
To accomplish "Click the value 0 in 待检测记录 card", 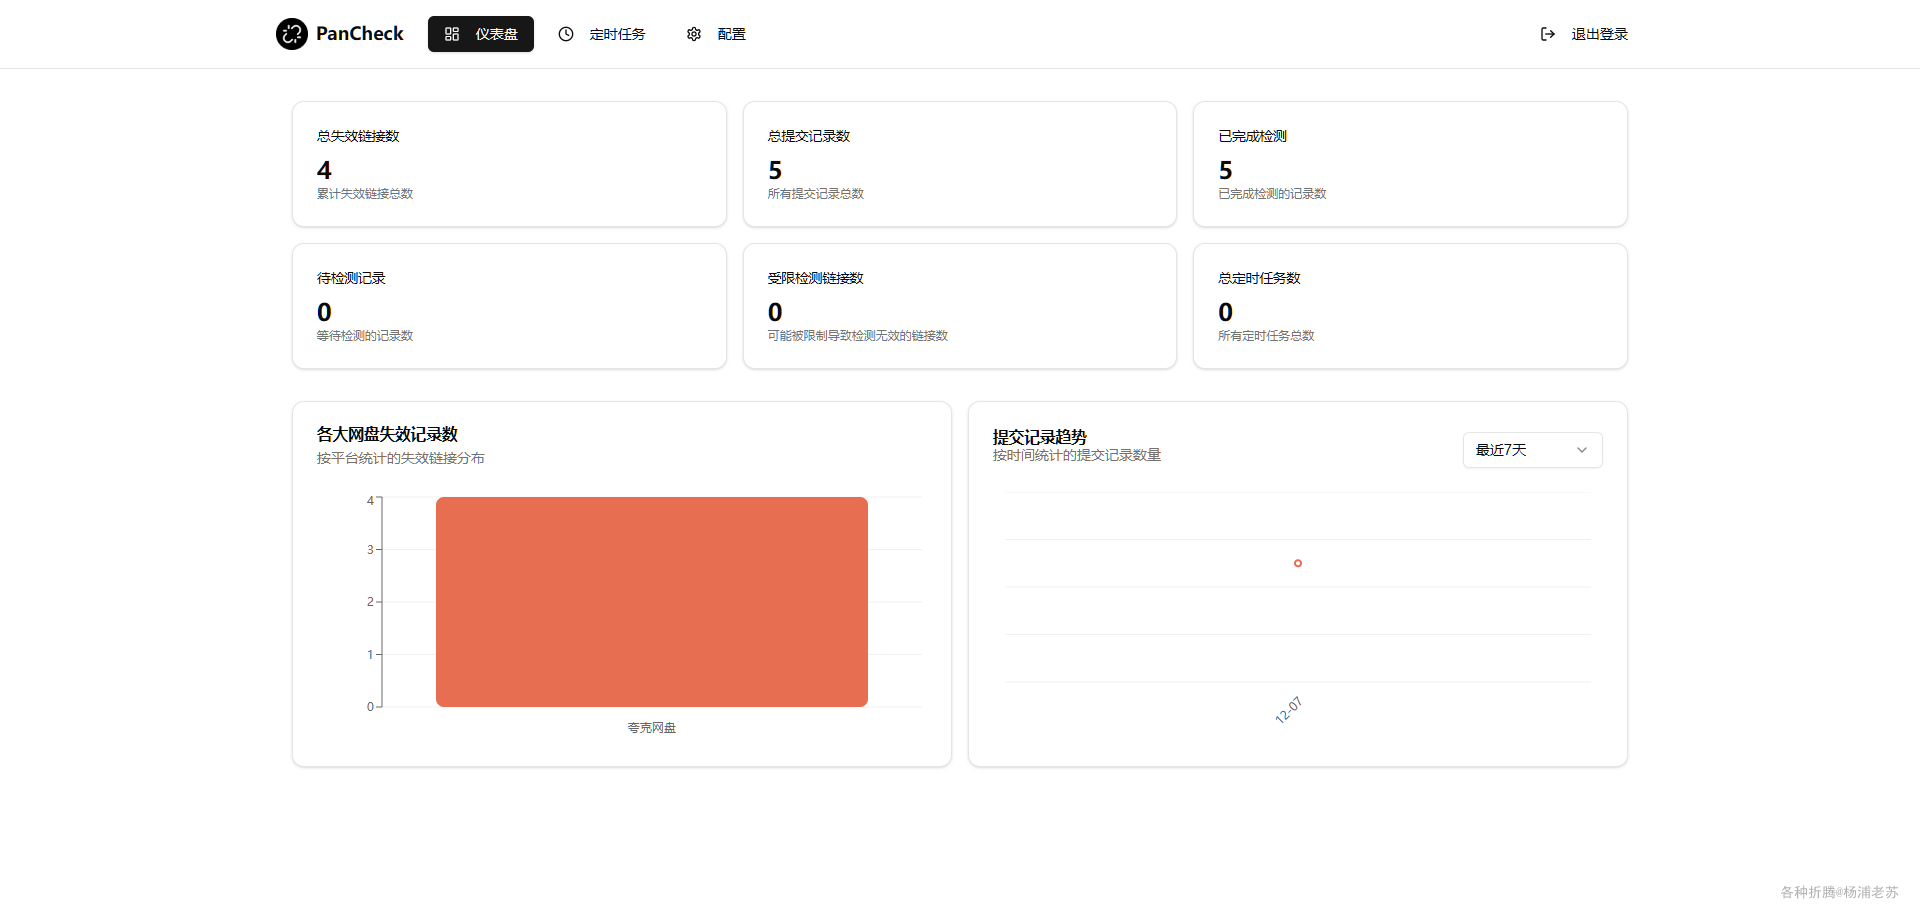I will pyautogui.click(x=324, y=312).
